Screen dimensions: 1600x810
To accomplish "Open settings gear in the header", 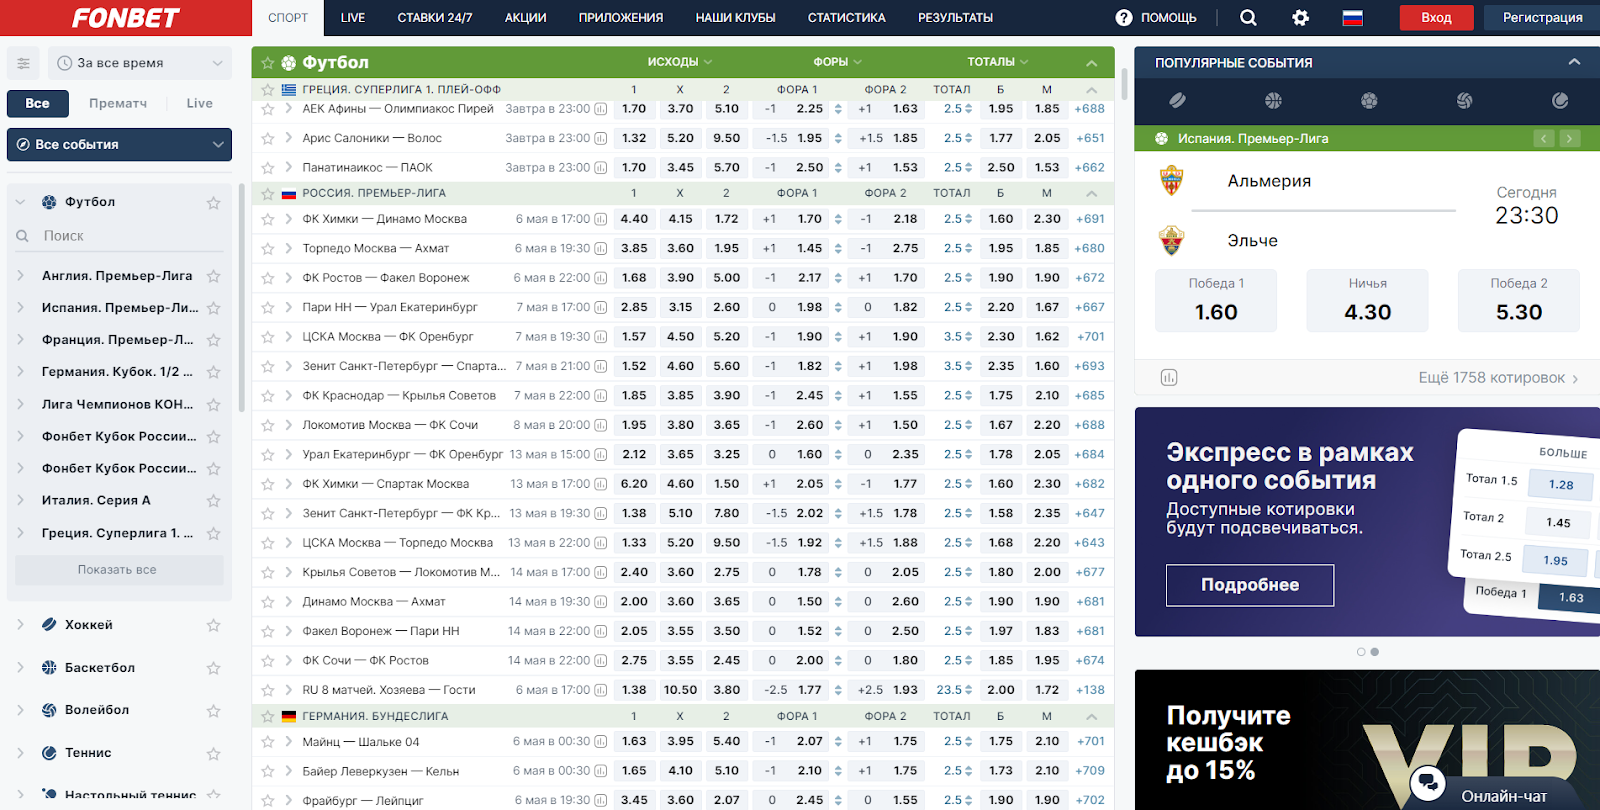I will [x=1300, y=17].
